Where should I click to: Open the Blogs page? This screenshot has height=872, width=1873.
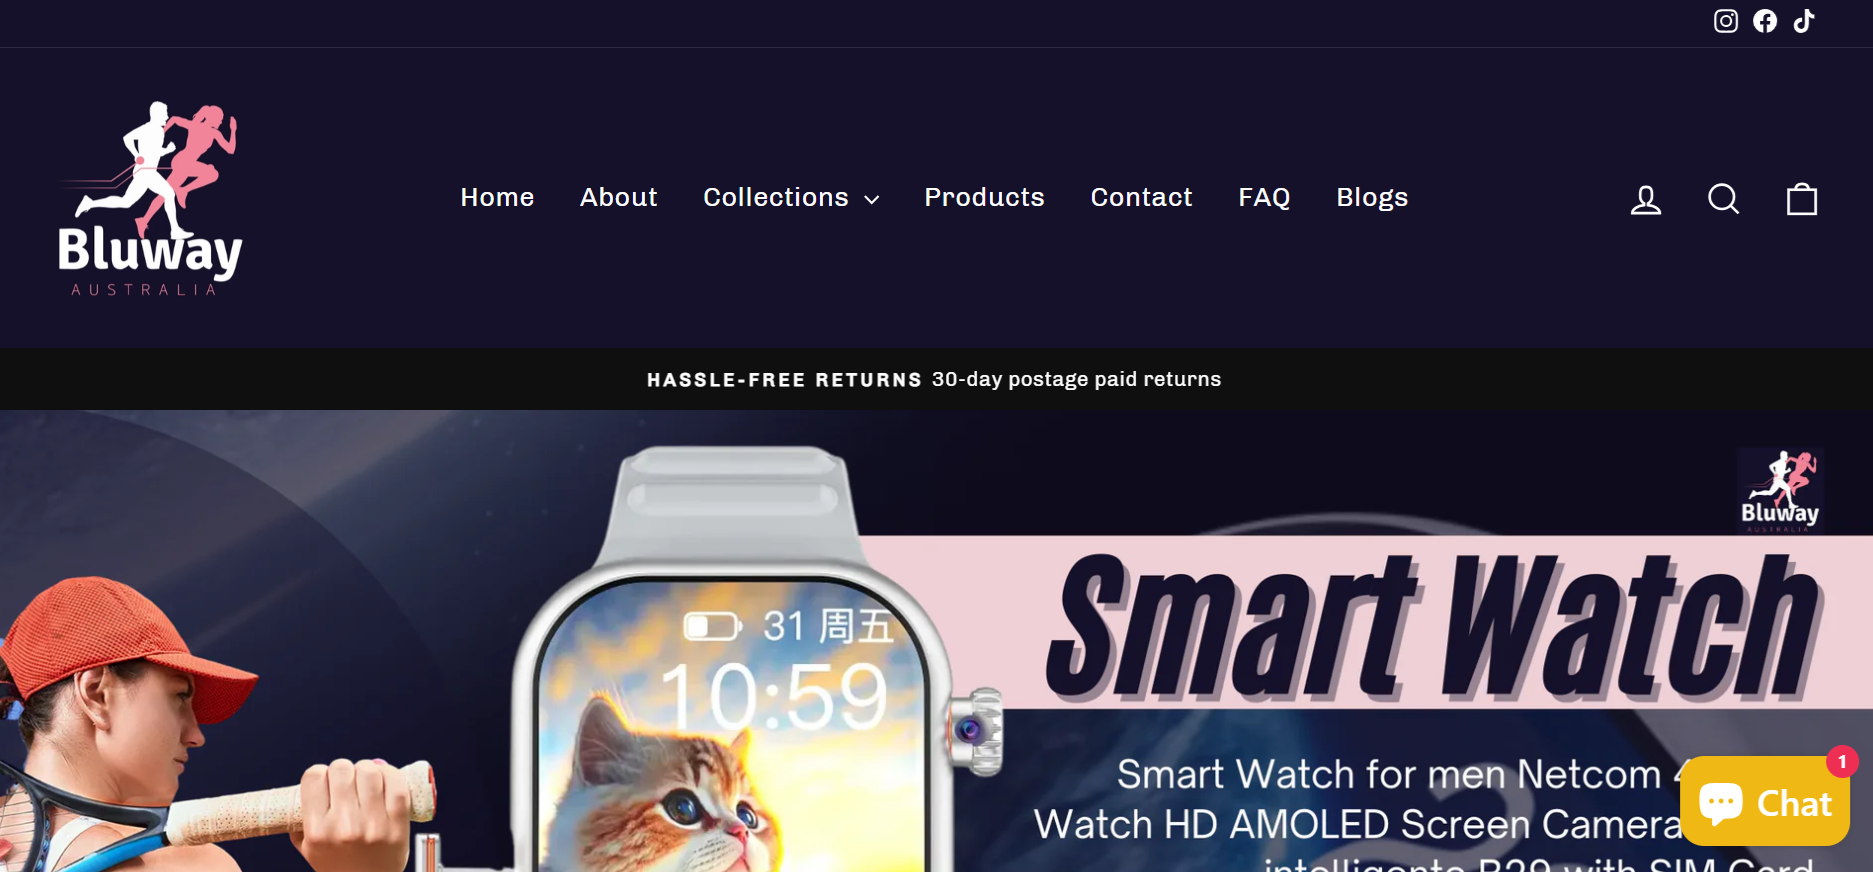(1372, 197)
